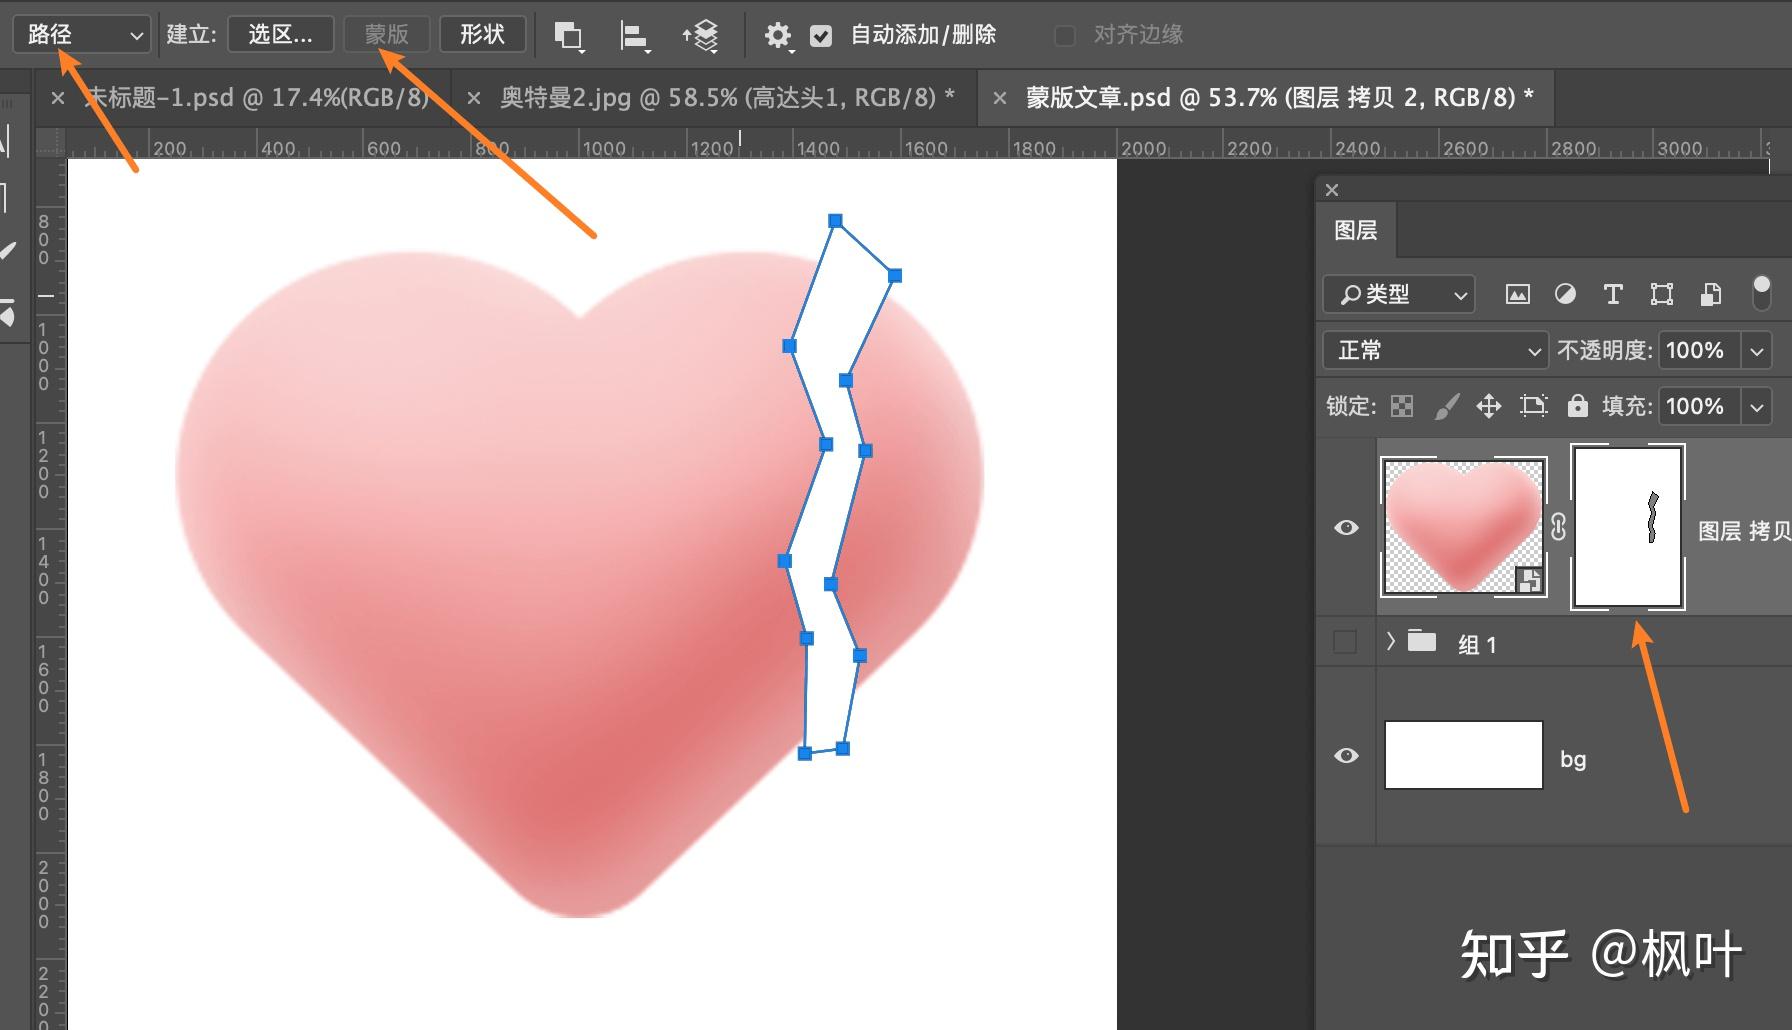Click the path operations icon
Image resolution: width=1792 pixels, height=1030 pixels.
coord(568,36)
